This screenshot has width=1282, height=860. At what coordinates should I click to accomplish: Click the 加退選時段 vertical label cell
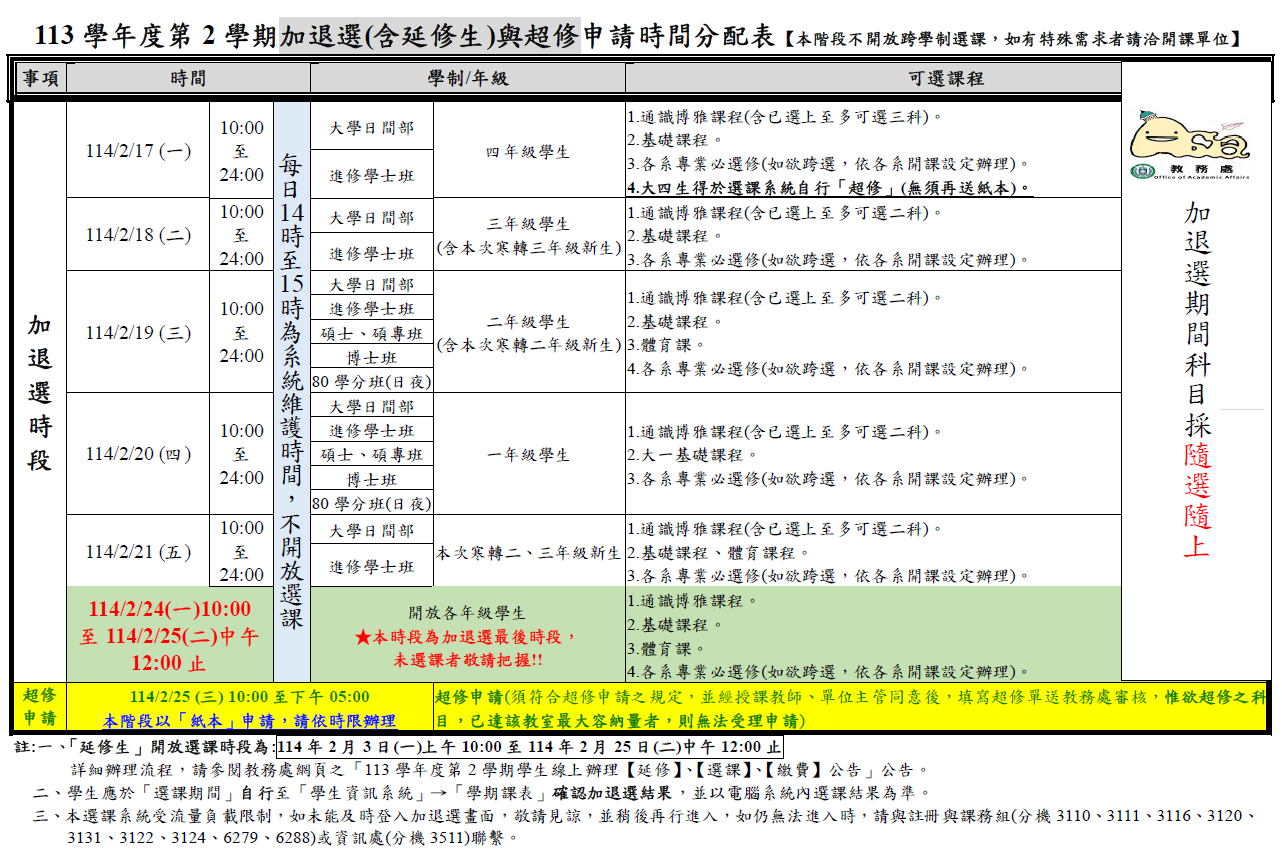(40, 391)
